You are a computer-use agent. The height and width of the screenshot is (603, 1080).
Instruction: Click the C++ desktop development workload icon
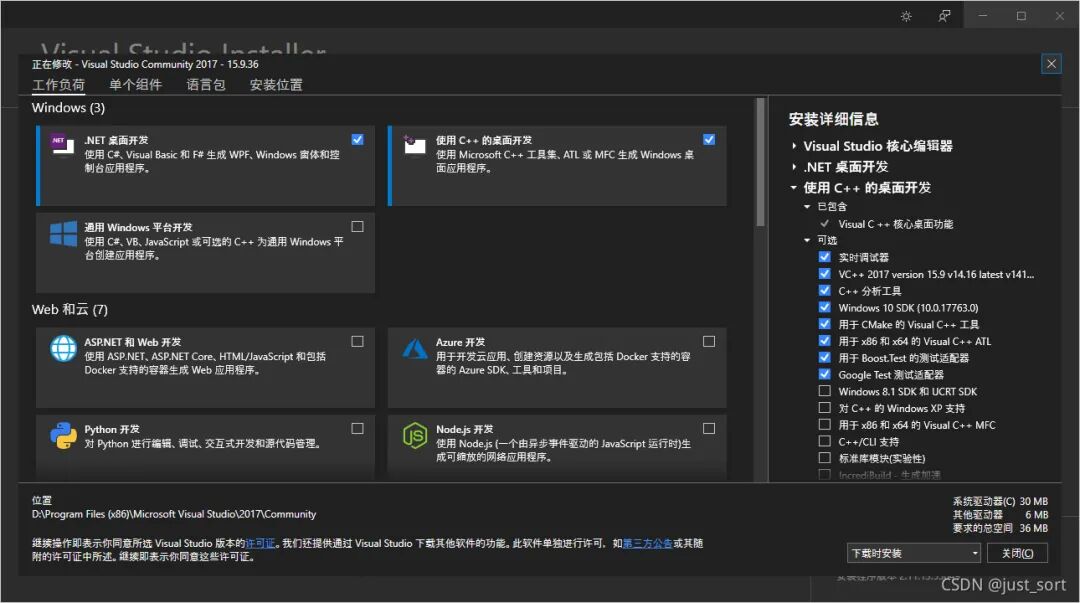(414, 145)
